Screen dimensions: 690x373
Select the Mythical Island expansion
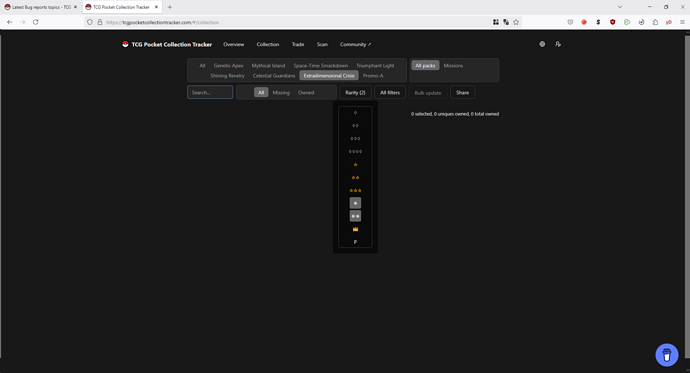[268, 66]
